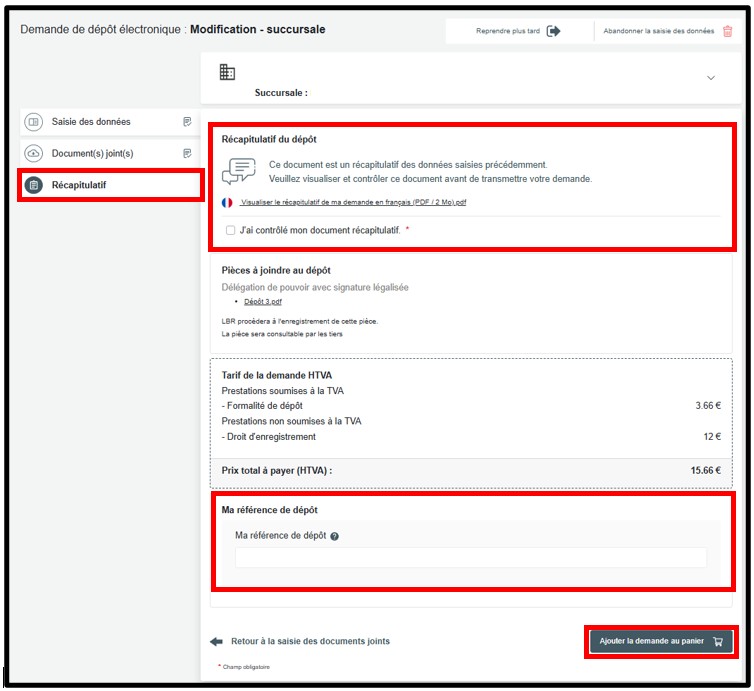This screenshot has width=754, height=691.
Task: Open the Dépôt 3.pdf attachment link
Action: [x=263, y=301]
